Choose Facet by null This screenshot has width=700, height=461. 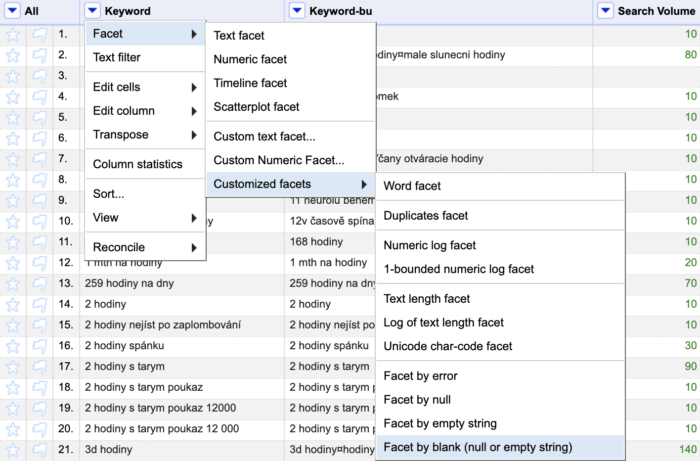coord(500,400)
